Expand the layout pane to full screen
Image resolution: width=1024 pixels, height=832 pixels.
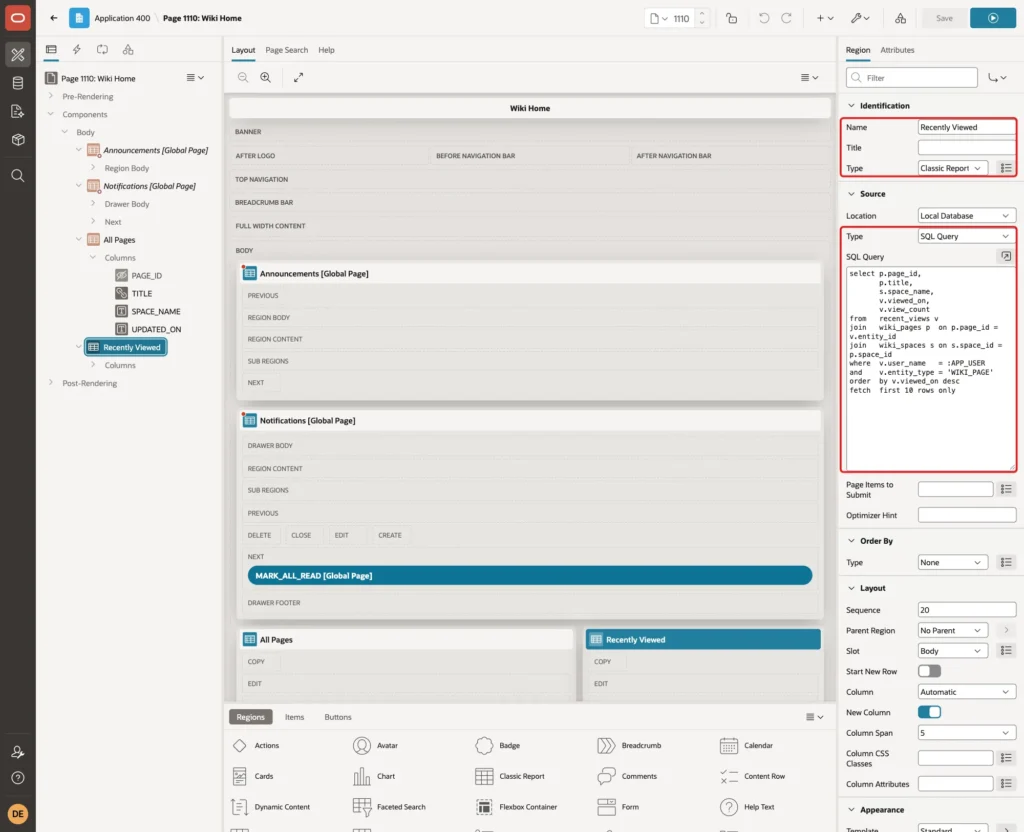(x=298, y=77)
